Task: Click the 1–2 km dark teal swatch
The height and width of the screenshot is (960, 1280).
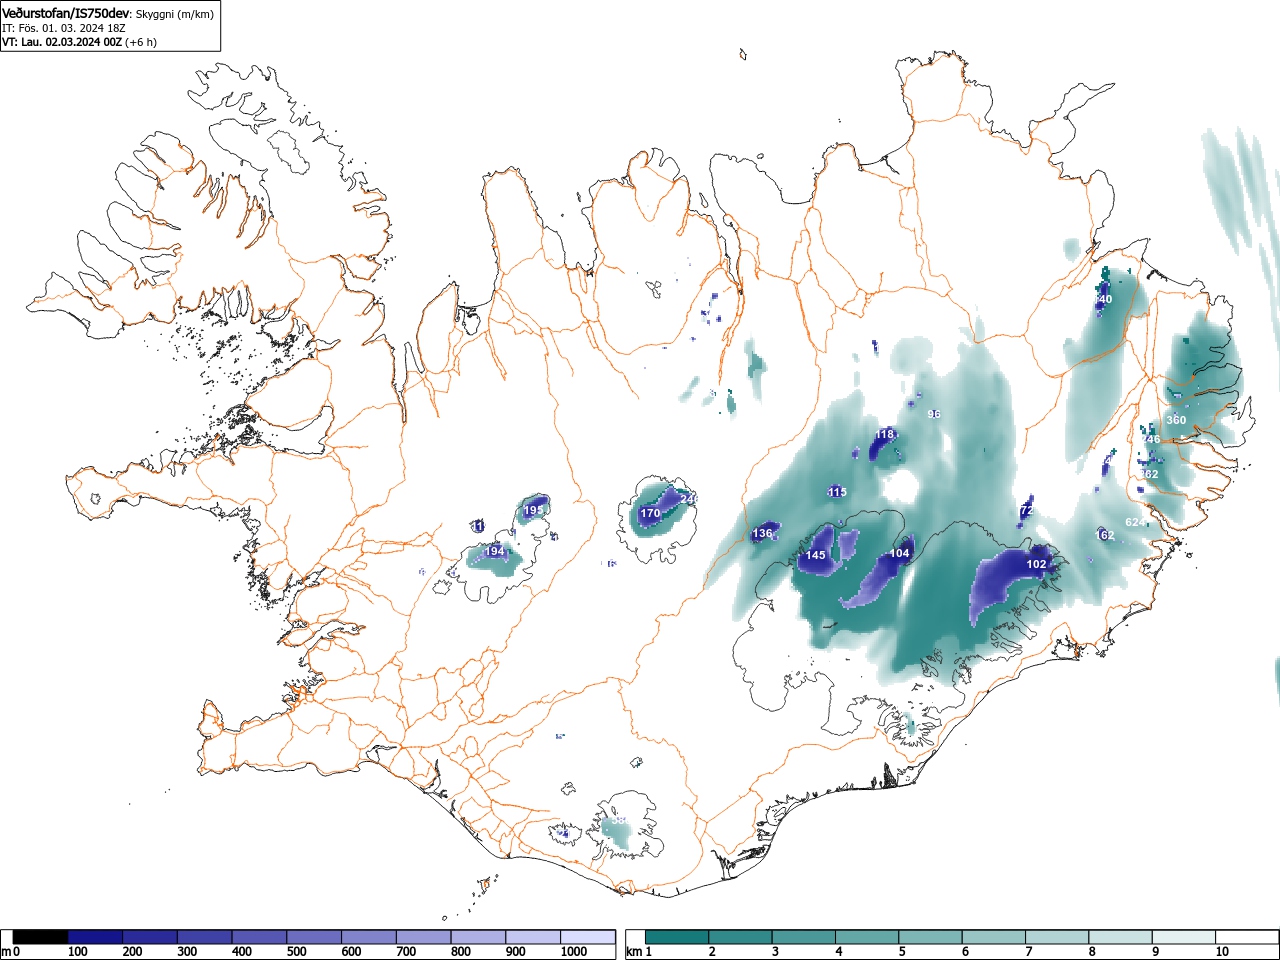Action: pos(678,937)
